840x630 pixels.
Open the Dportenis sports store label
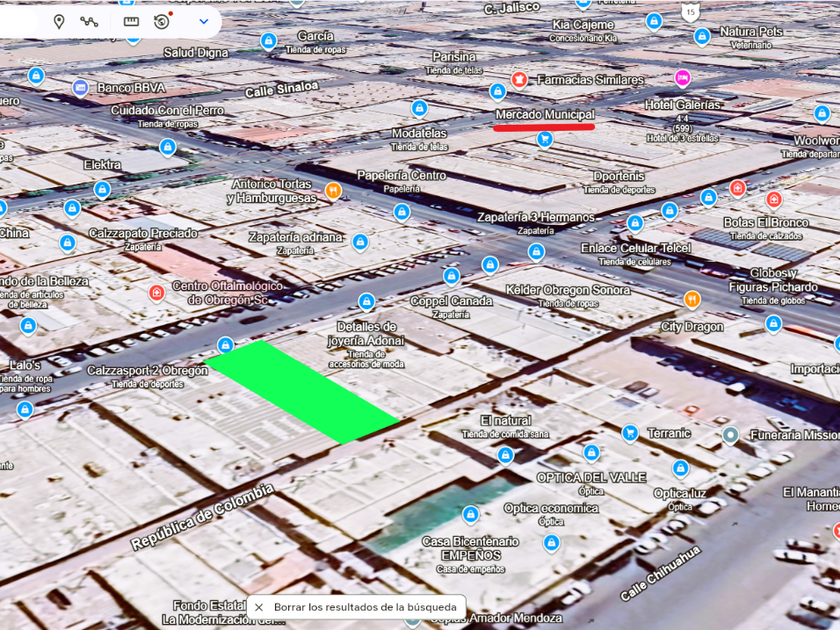pyautogui.click(x=619, y=176)
